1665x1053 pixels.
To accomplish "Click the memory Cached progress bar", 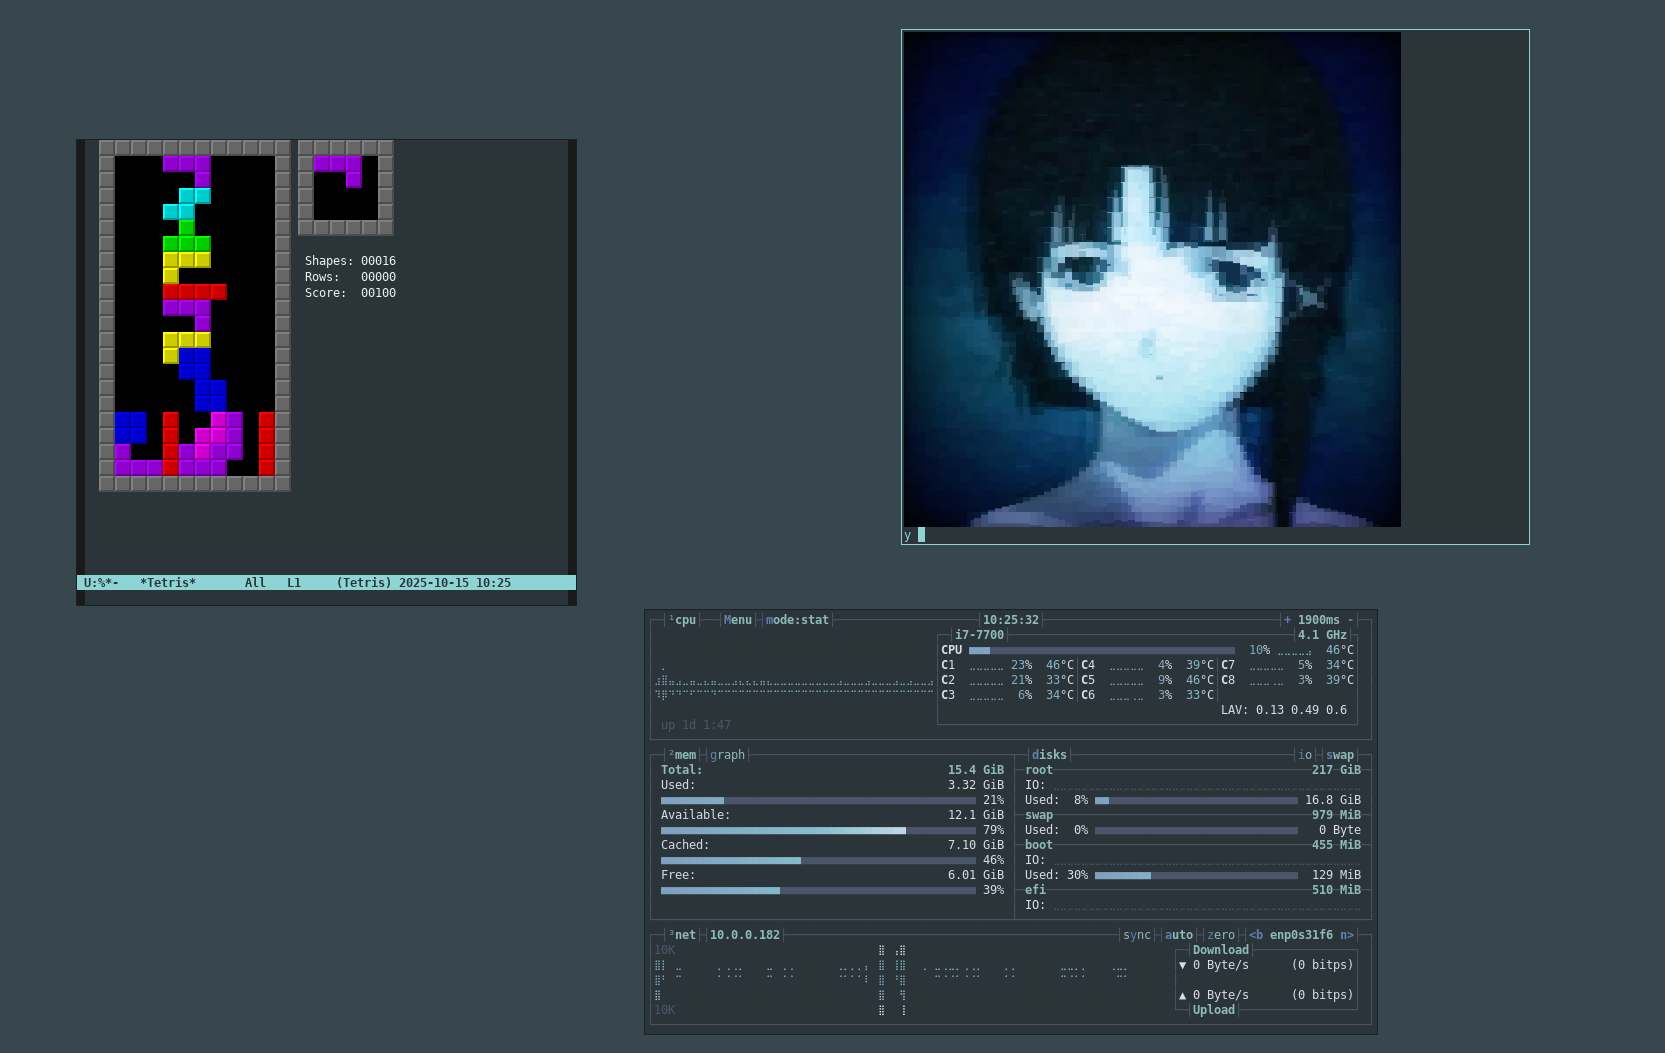I will coord(818,860).
